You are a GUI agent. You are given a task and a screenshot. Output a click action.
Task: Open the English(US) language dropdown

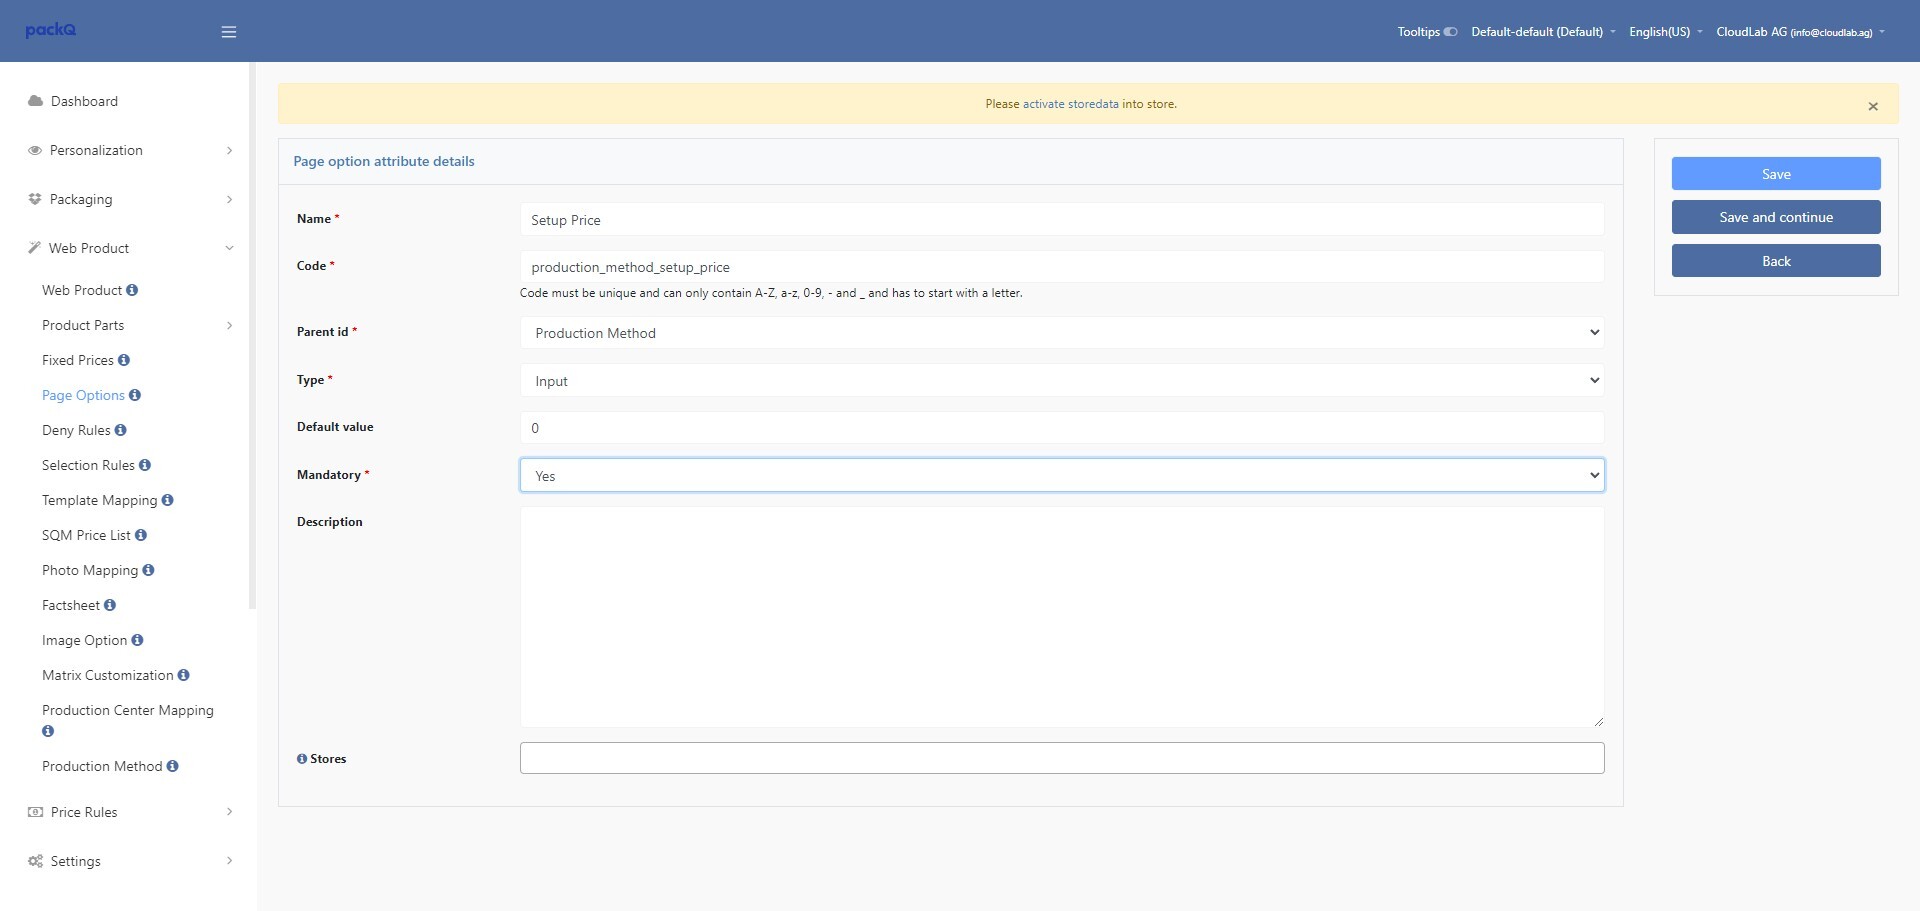coord(1665,32)
